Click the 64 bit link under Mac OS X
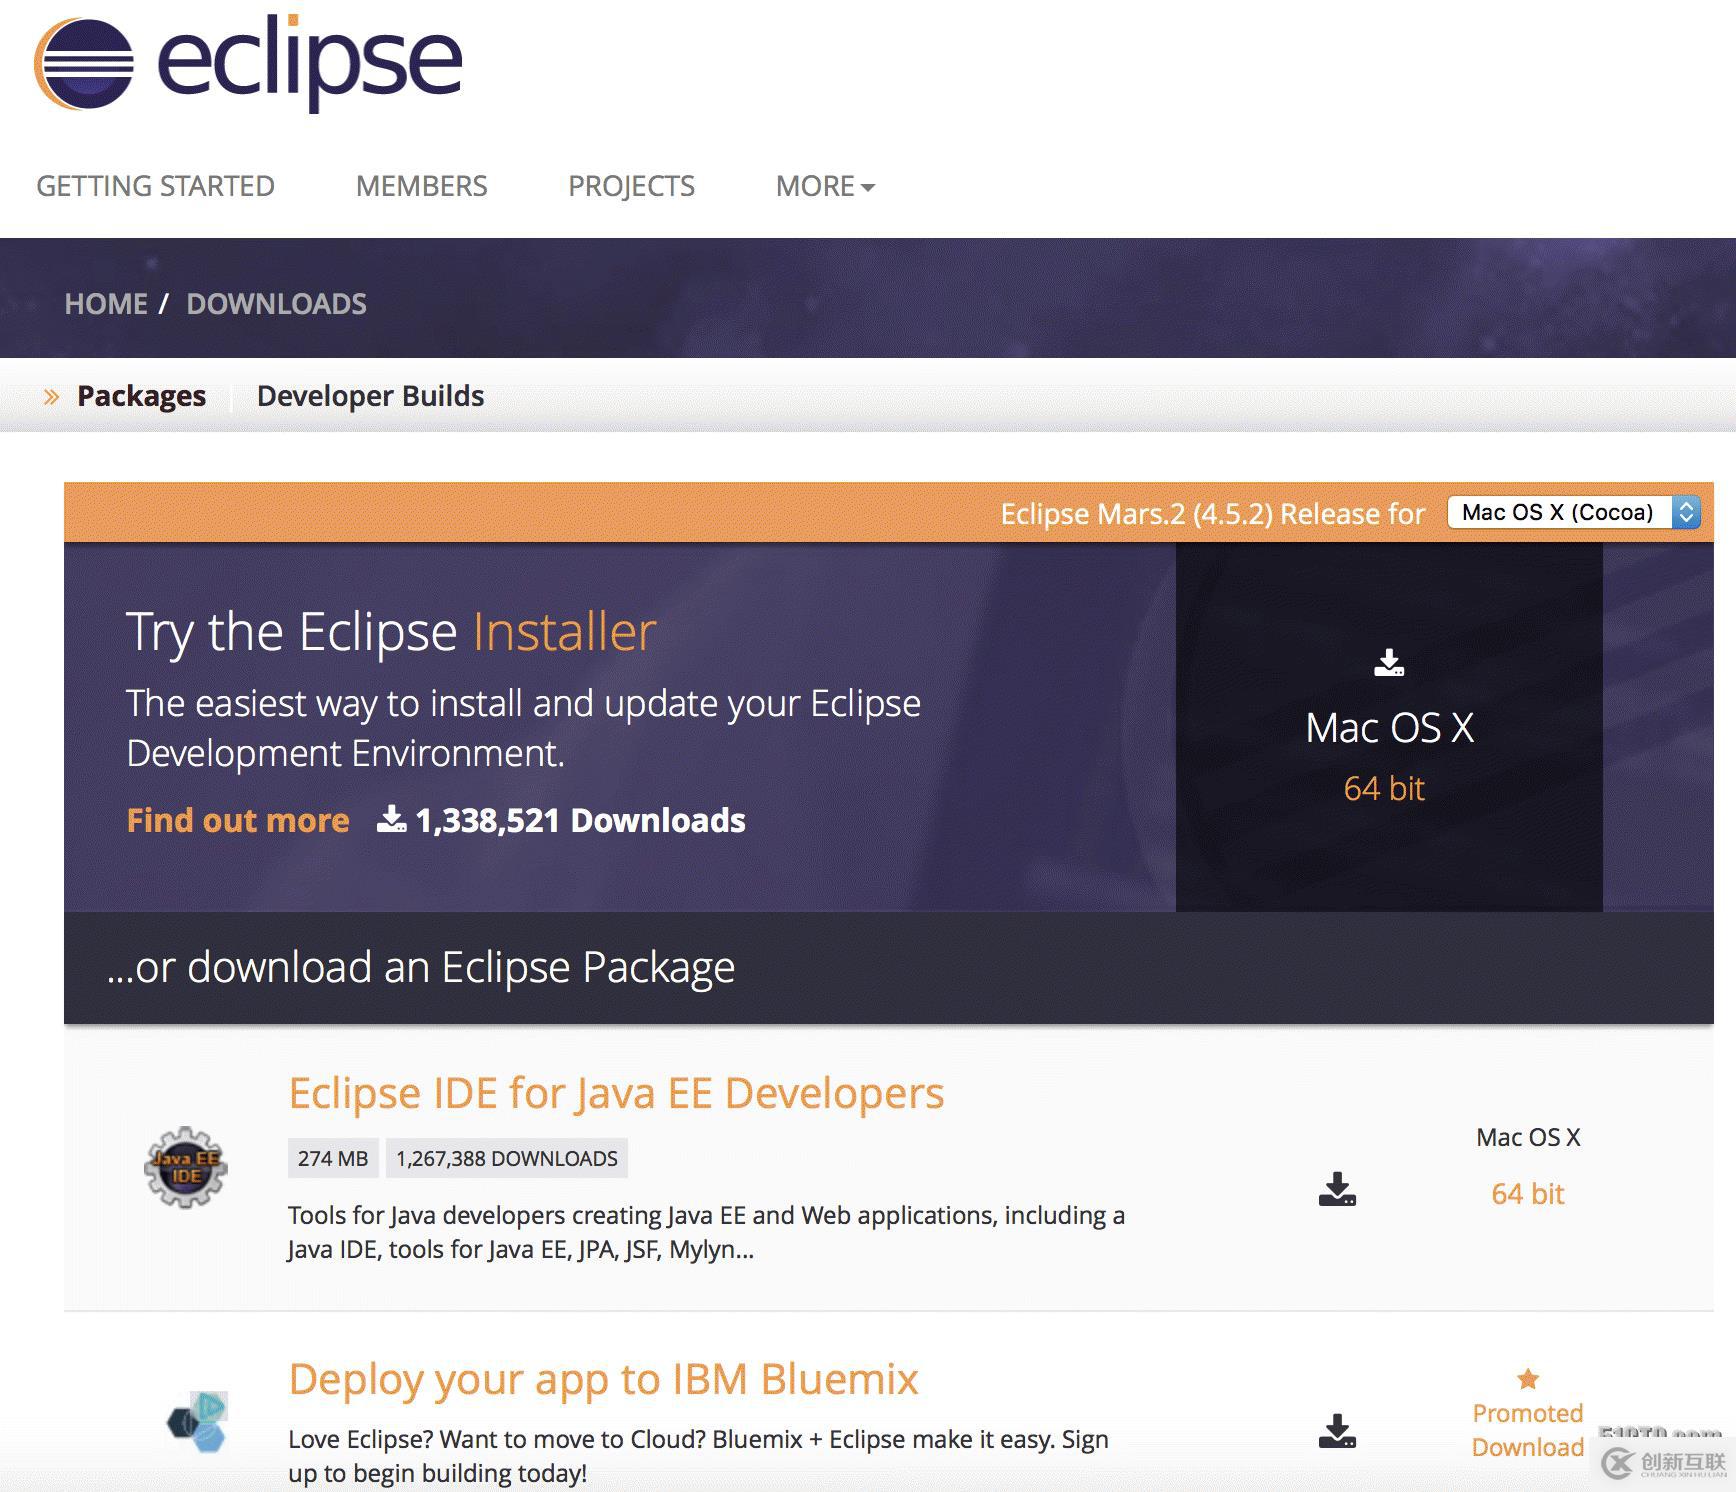Image resolution: width=1736 pixels, height=1492 pixels. point(1527,1193)
